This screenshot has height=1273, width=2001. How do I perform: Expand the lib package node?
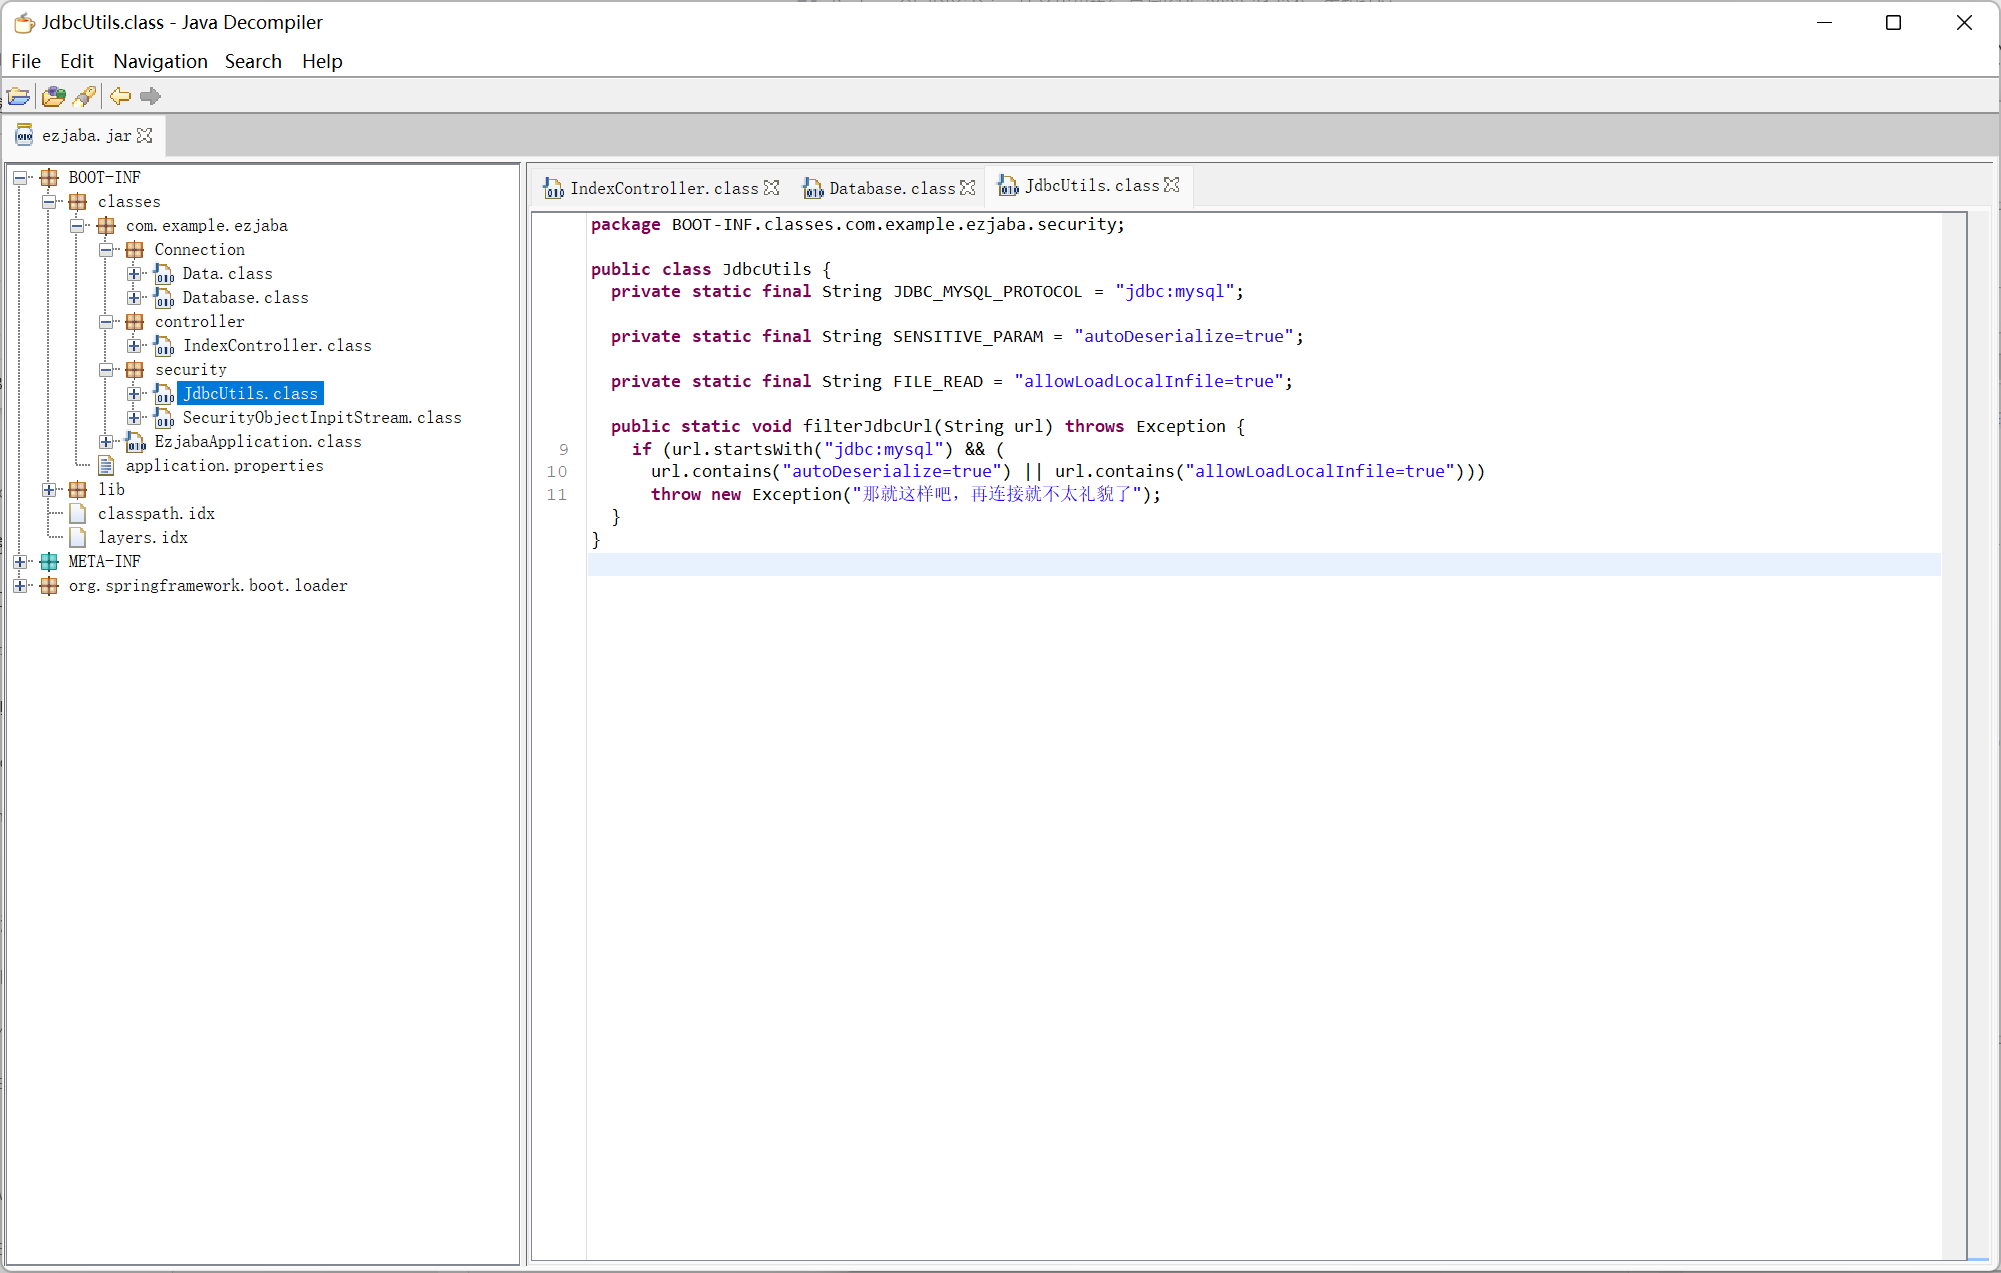pyautogui.click(x=49, y=490)
